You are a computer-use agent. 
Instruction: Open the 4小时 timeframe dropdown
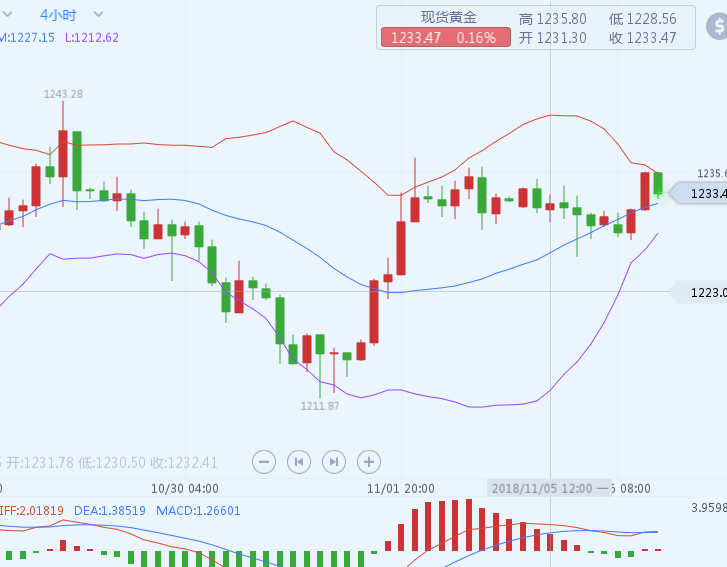[71, 14]
